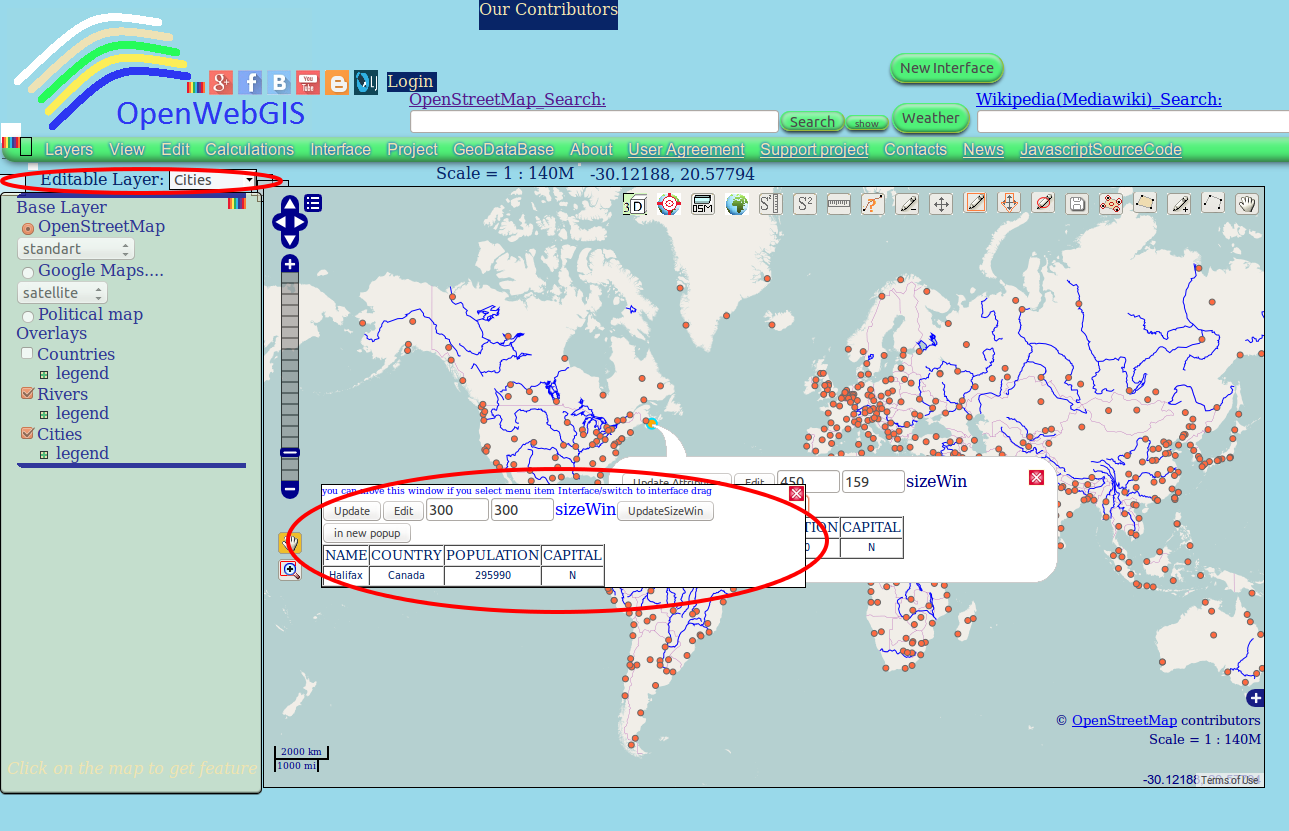Open the LiveJournal social icon

366,83
